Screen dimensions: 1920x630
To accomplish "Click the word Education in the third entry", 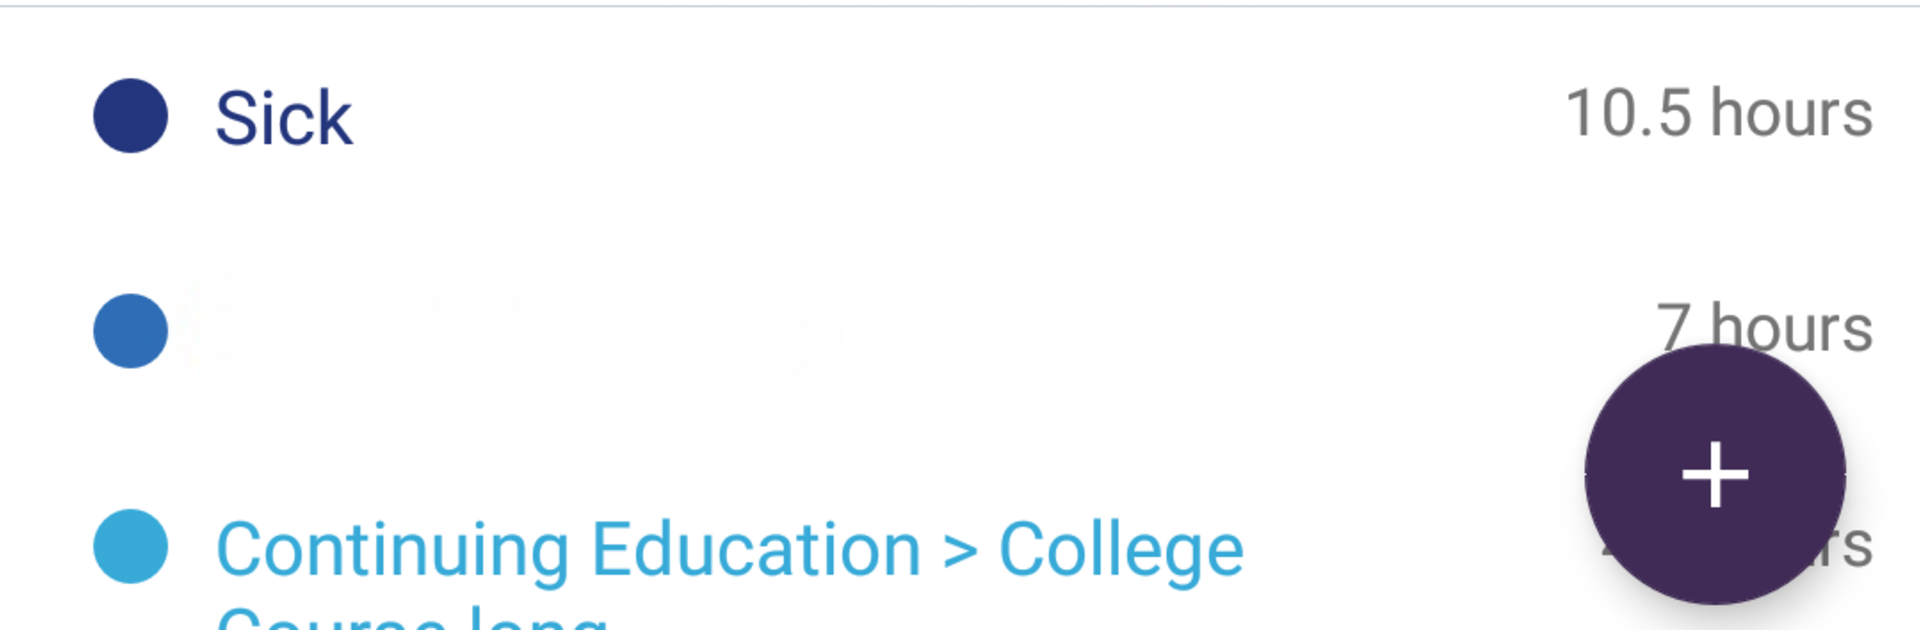I will tap(756, 550).
